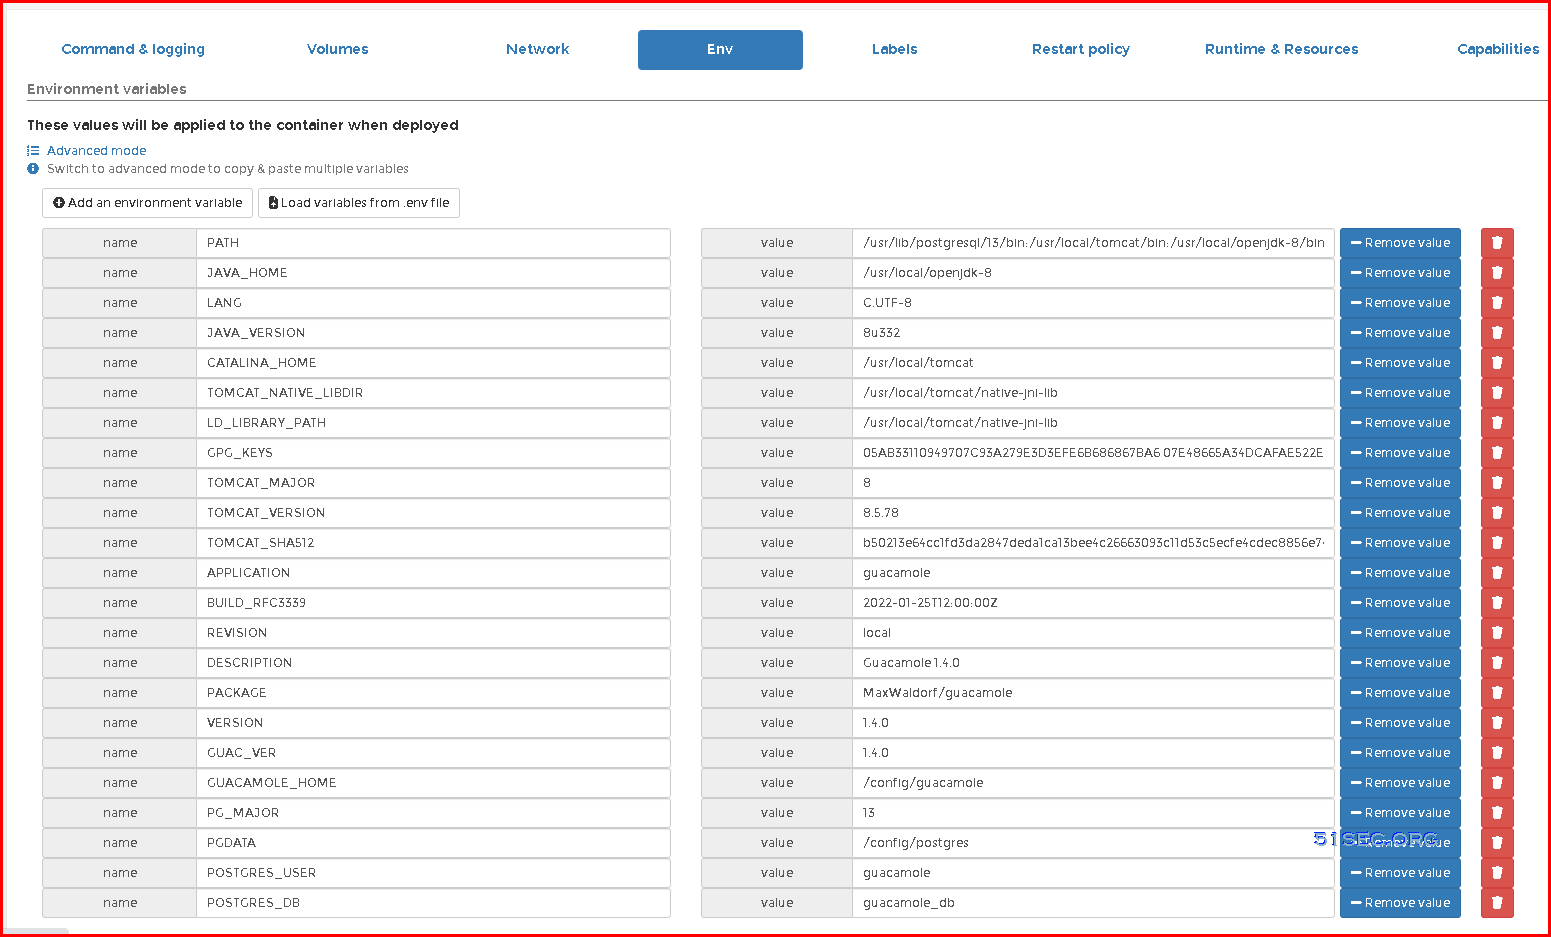Edit the Guacamole 1.4.0 value field

[x=1094, y=663]
